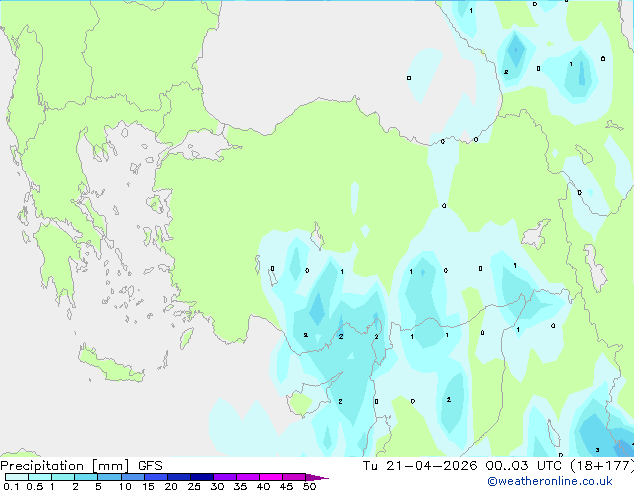Click the '0.1' legend scale label
Image resolution: width=634 pixels, height=490 pixels.
[x=11, y=486]
